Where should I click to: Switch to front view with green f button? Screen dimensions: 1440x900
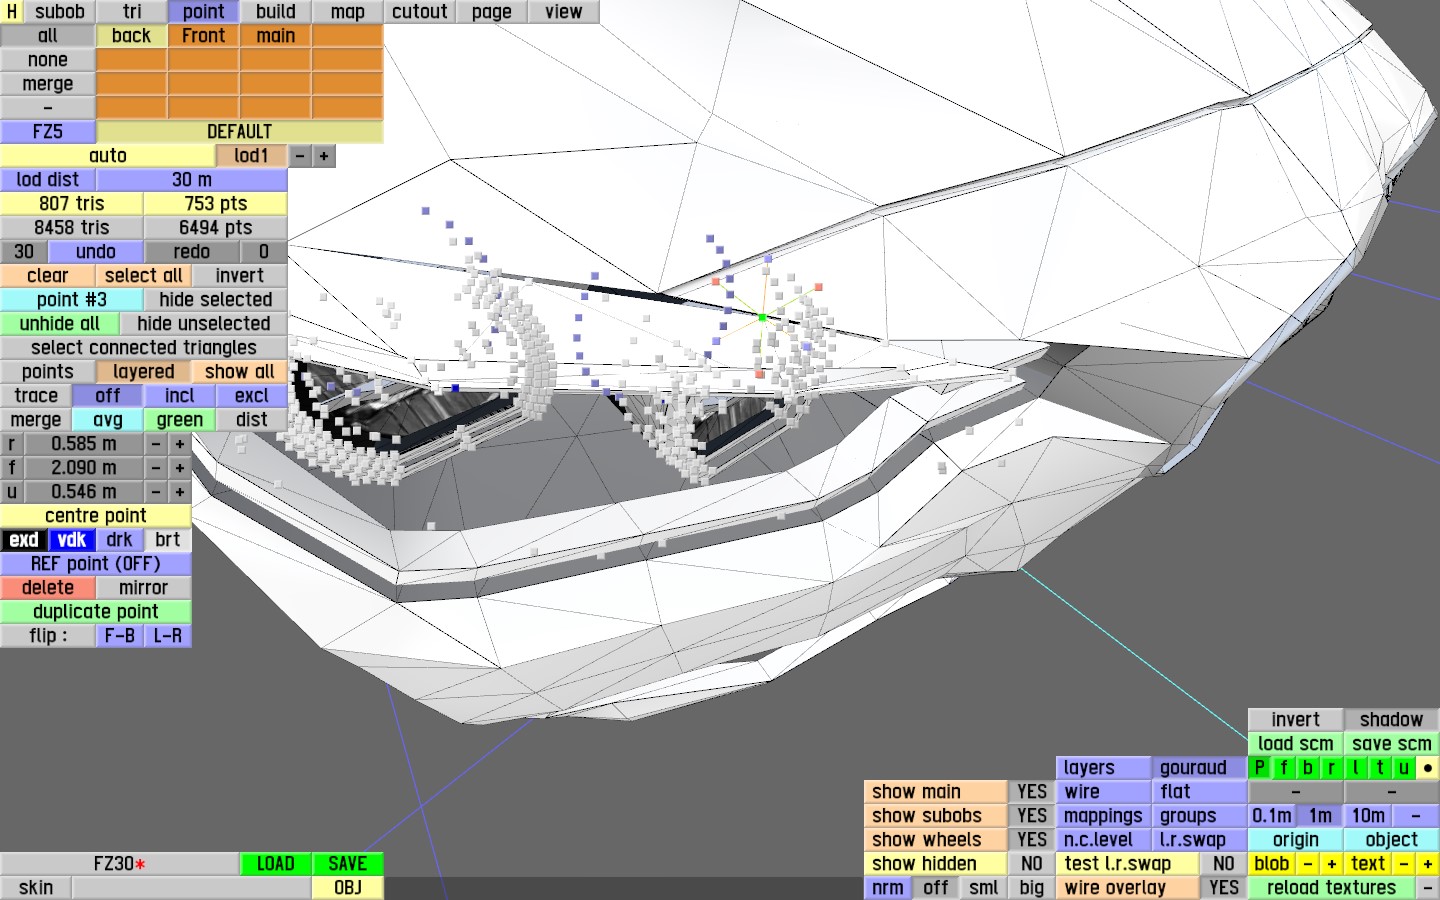1284,768
